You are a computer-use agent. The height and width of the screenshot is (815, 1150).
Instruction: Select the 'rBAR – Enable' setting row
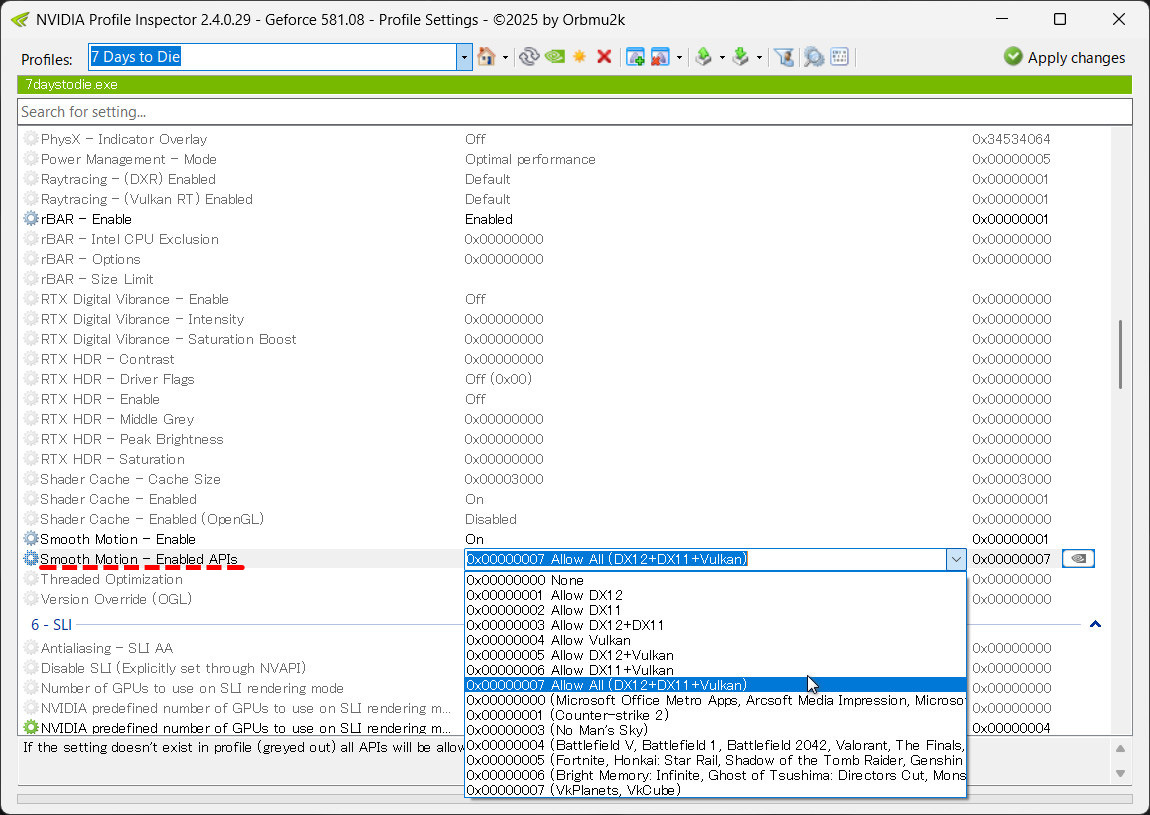[86, 219]
